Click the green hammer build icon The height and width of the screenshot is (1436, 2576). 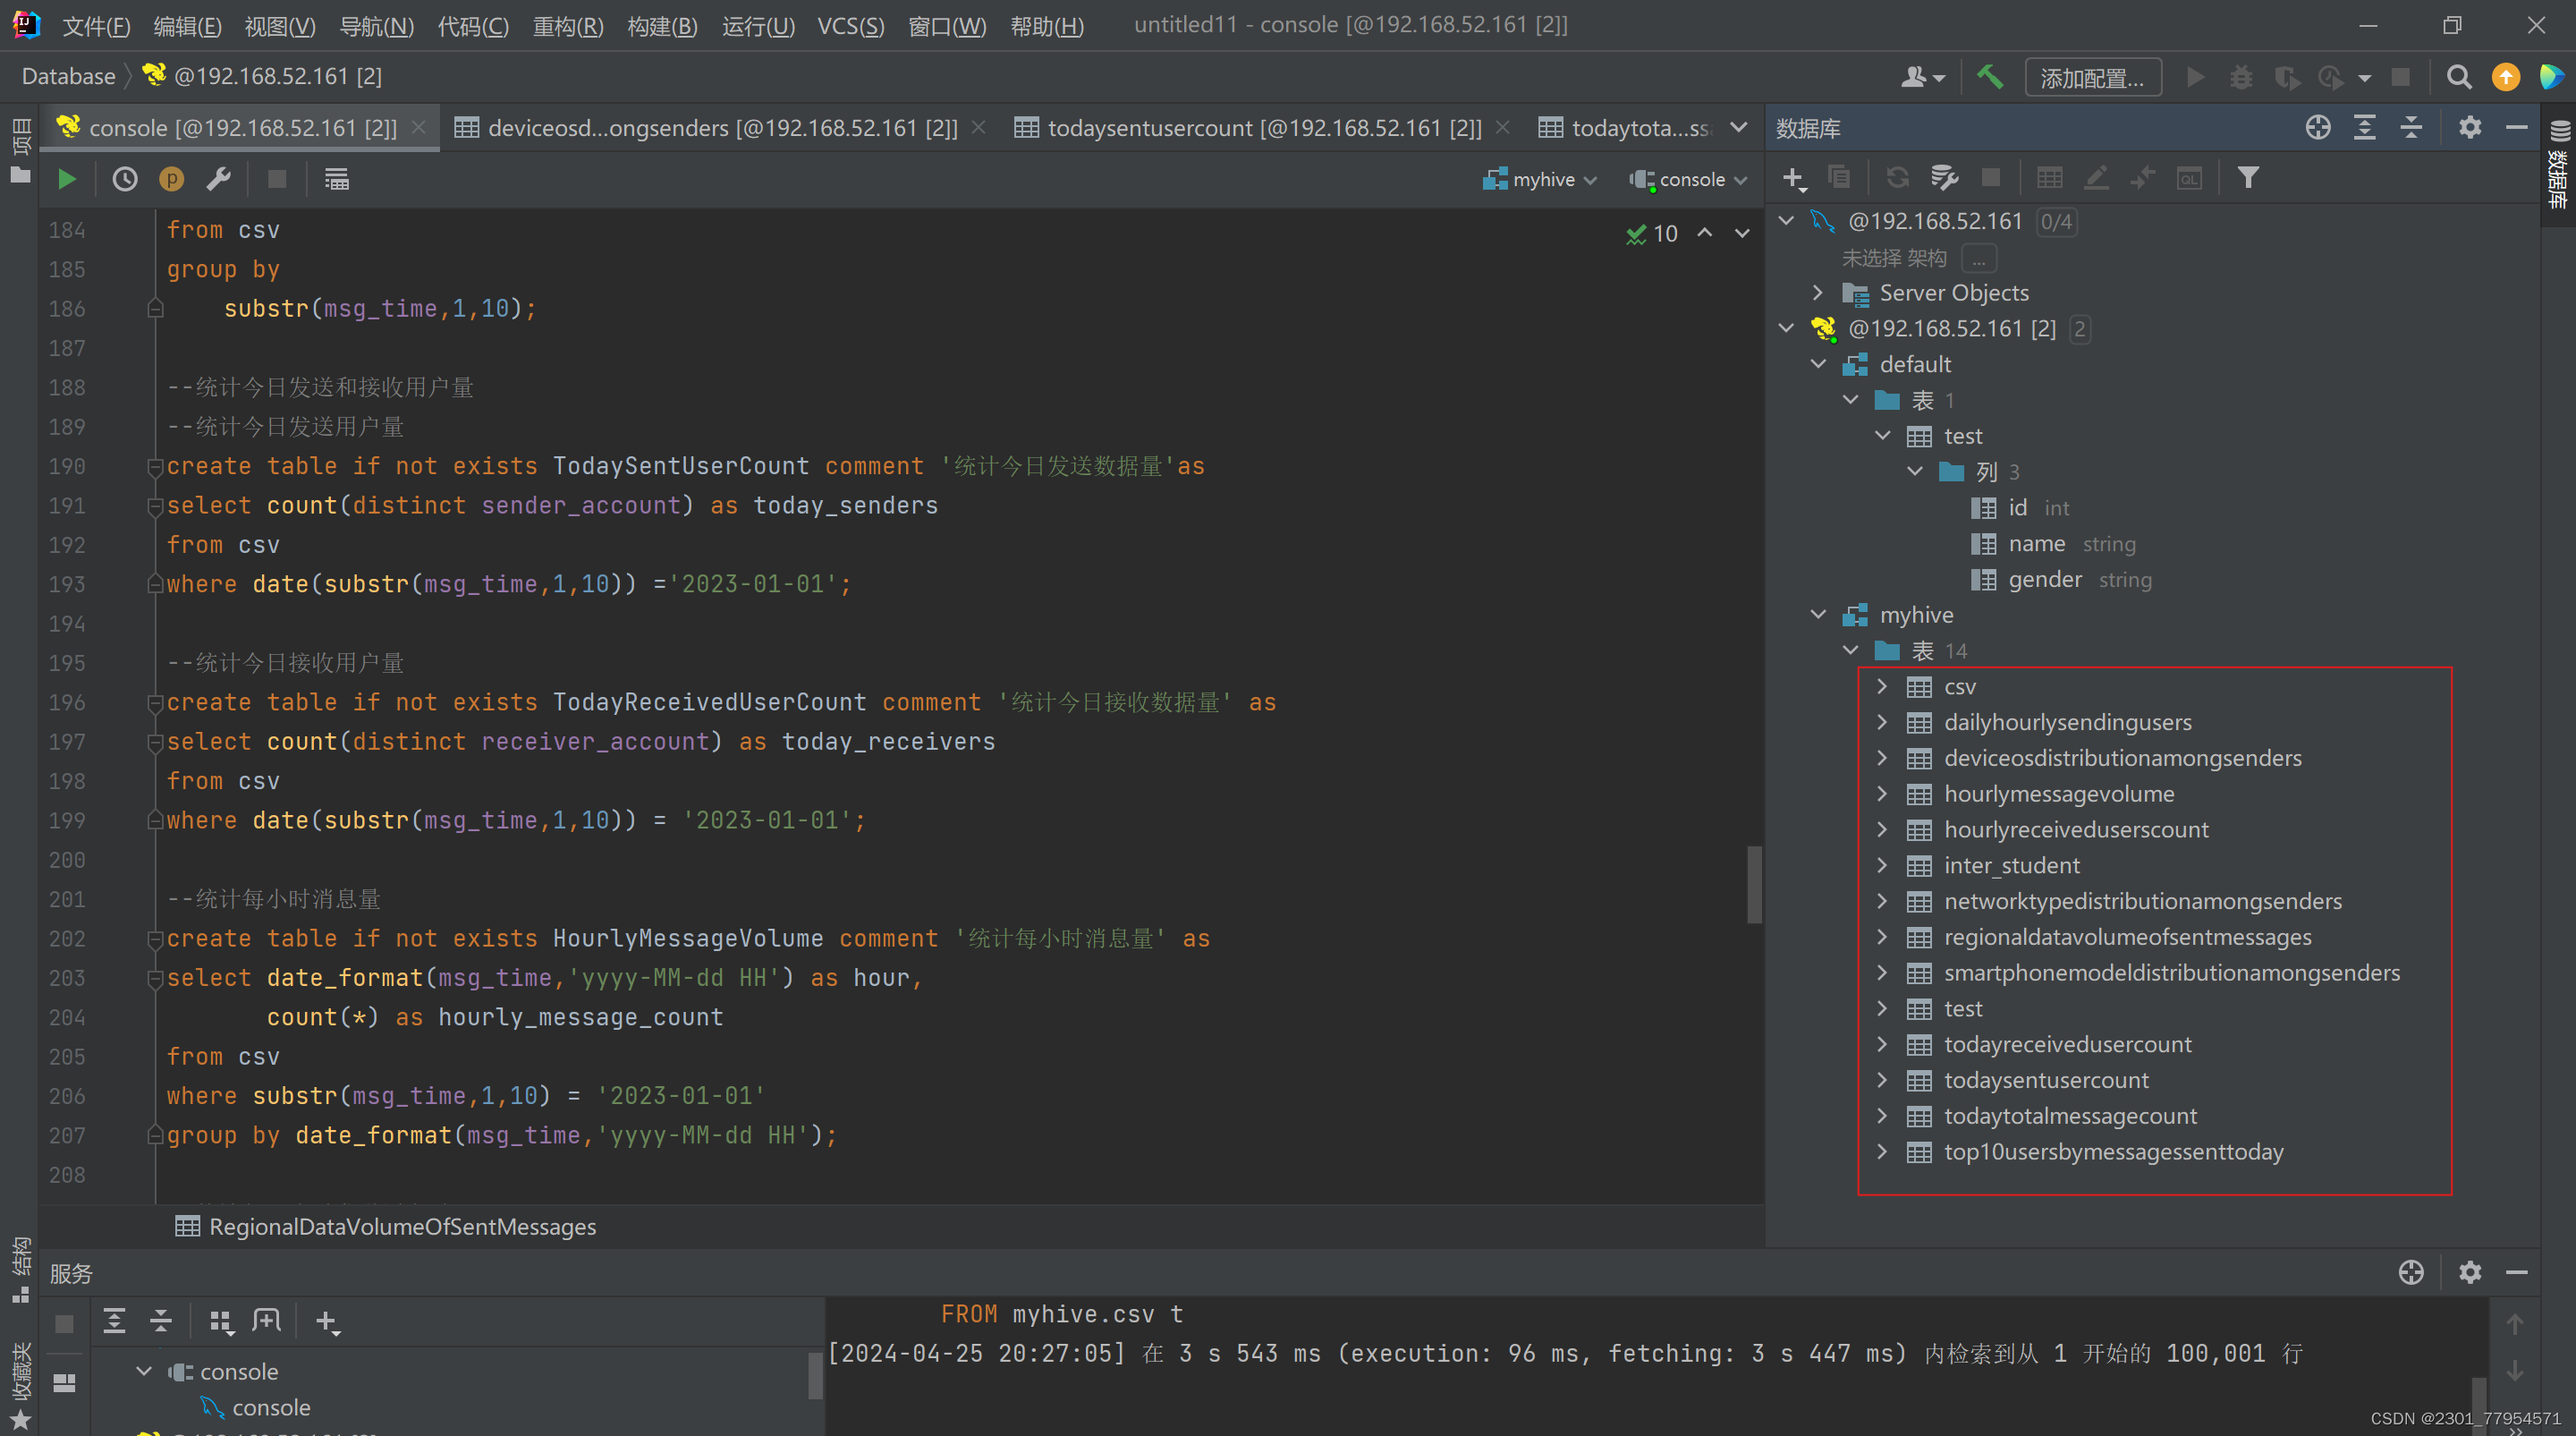[1990, 77]
